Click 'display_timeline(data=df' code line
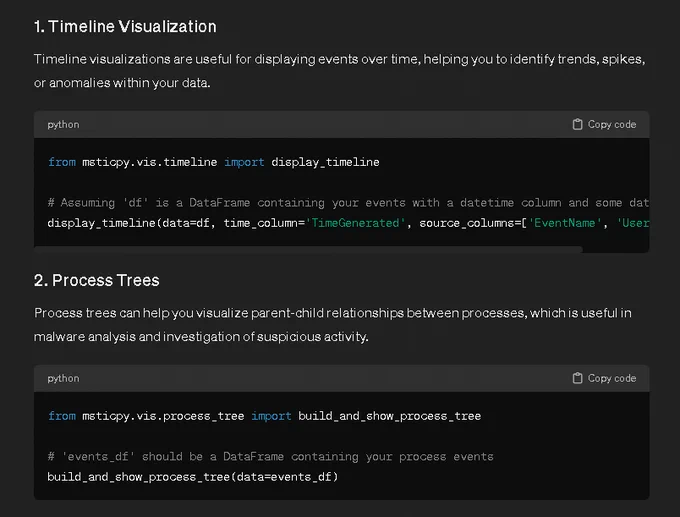Viewport: 680px width, 517px height. click(348, 223)
